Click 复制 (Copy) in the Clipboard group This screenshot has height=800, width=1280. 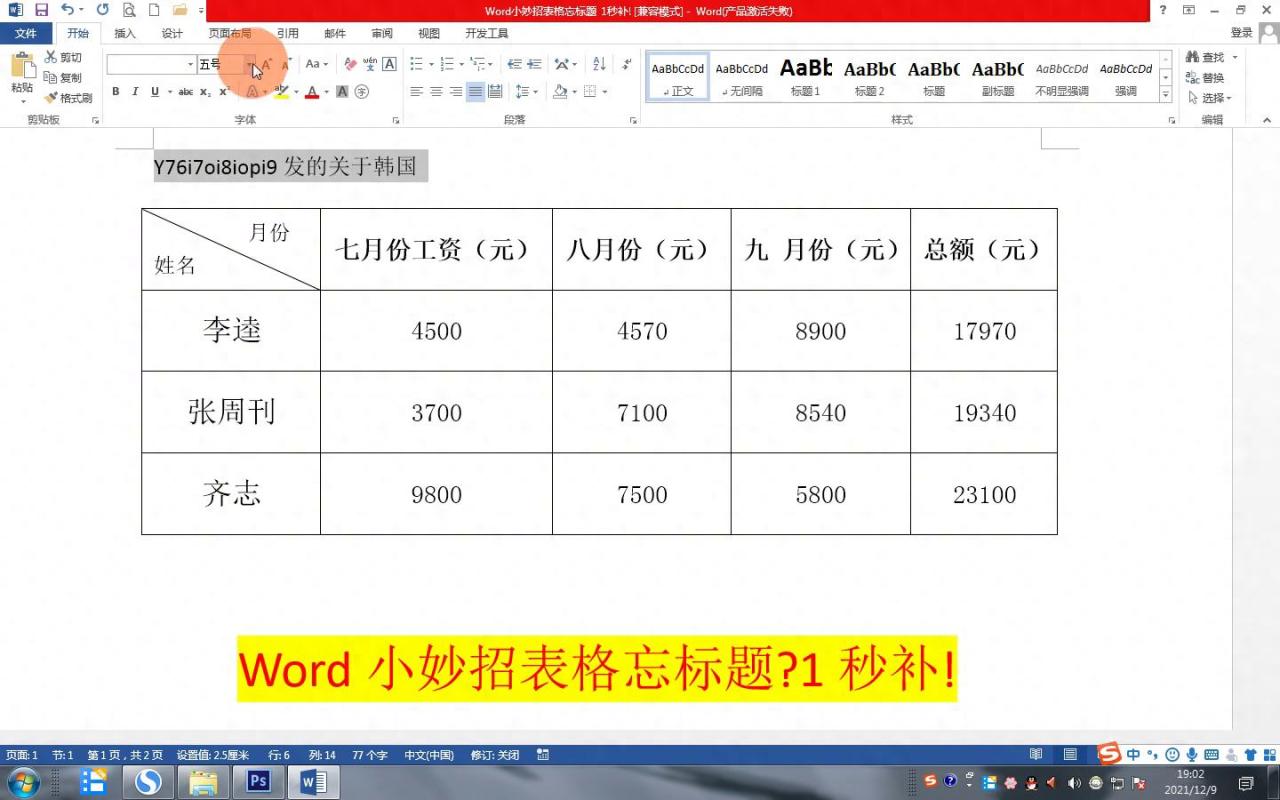pos(66,78)
